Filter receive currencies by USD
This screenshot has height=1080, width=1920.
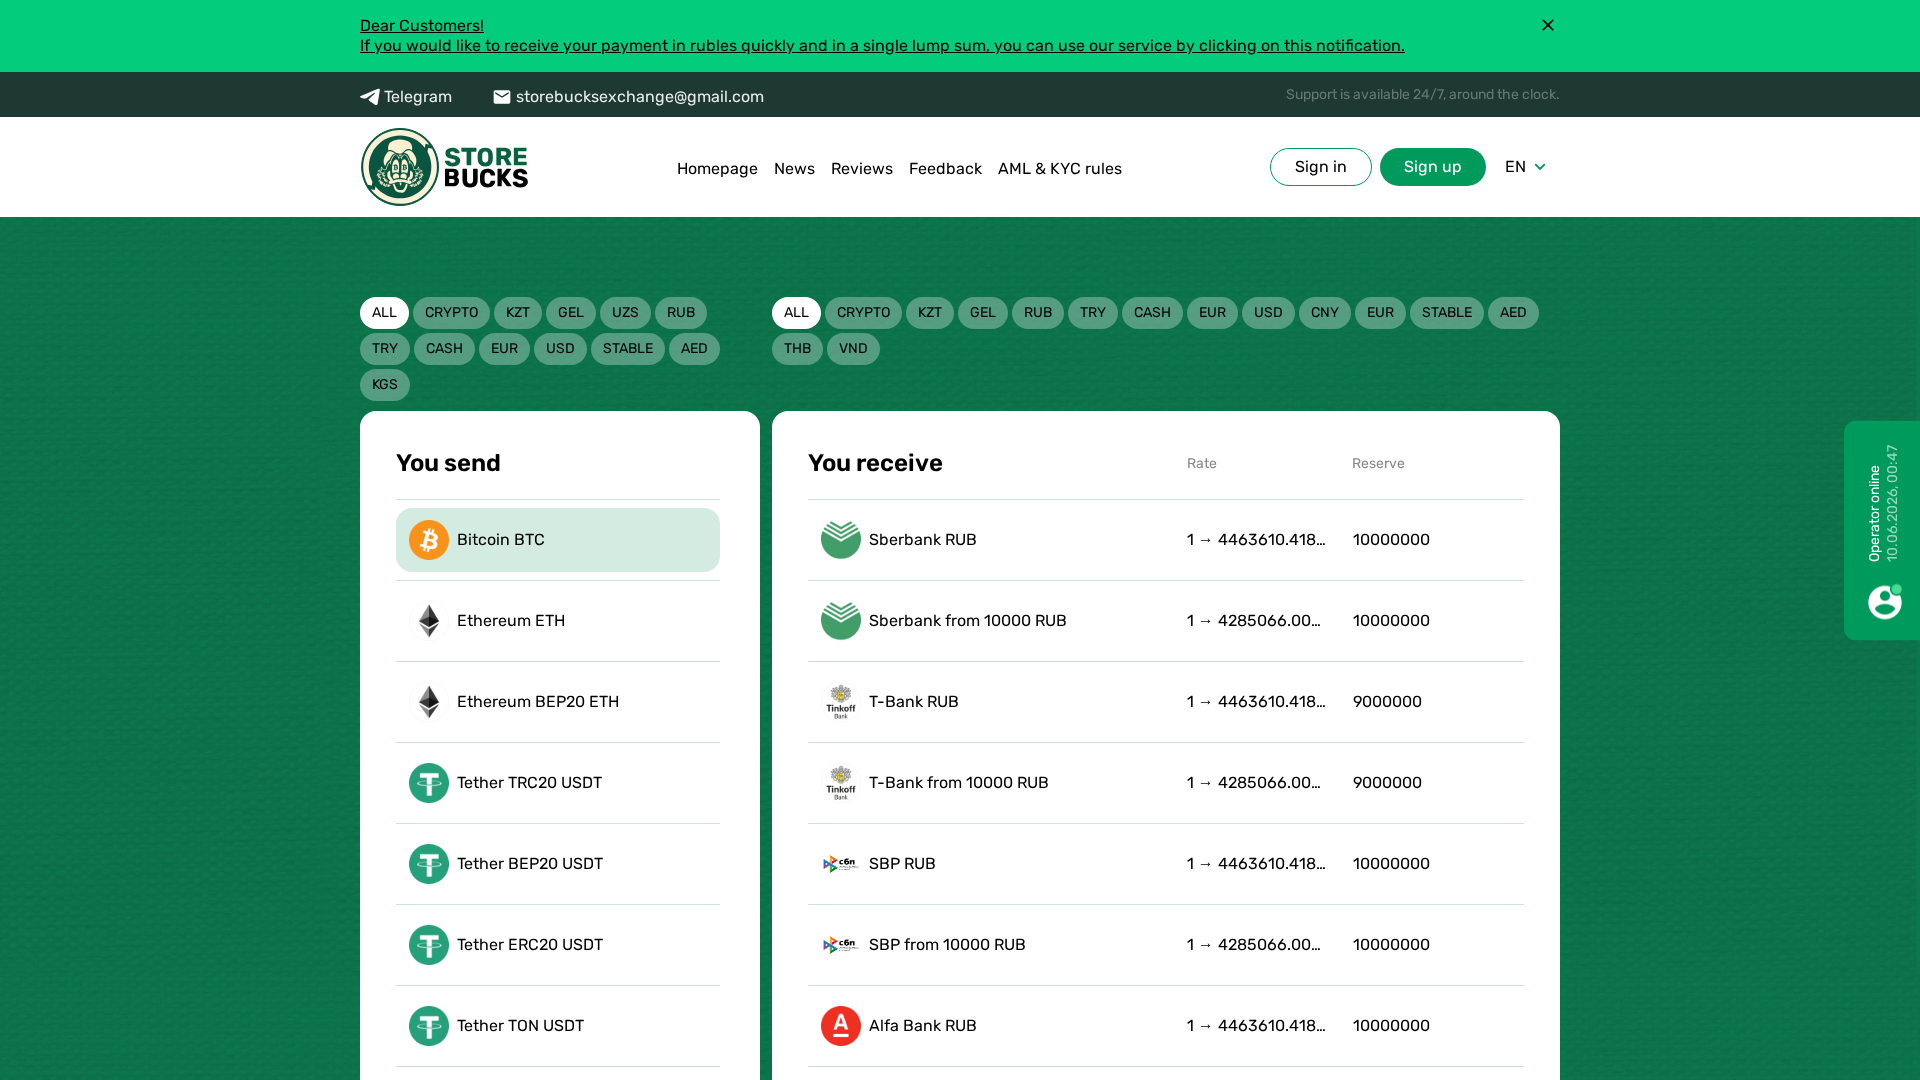(1268, 313)
